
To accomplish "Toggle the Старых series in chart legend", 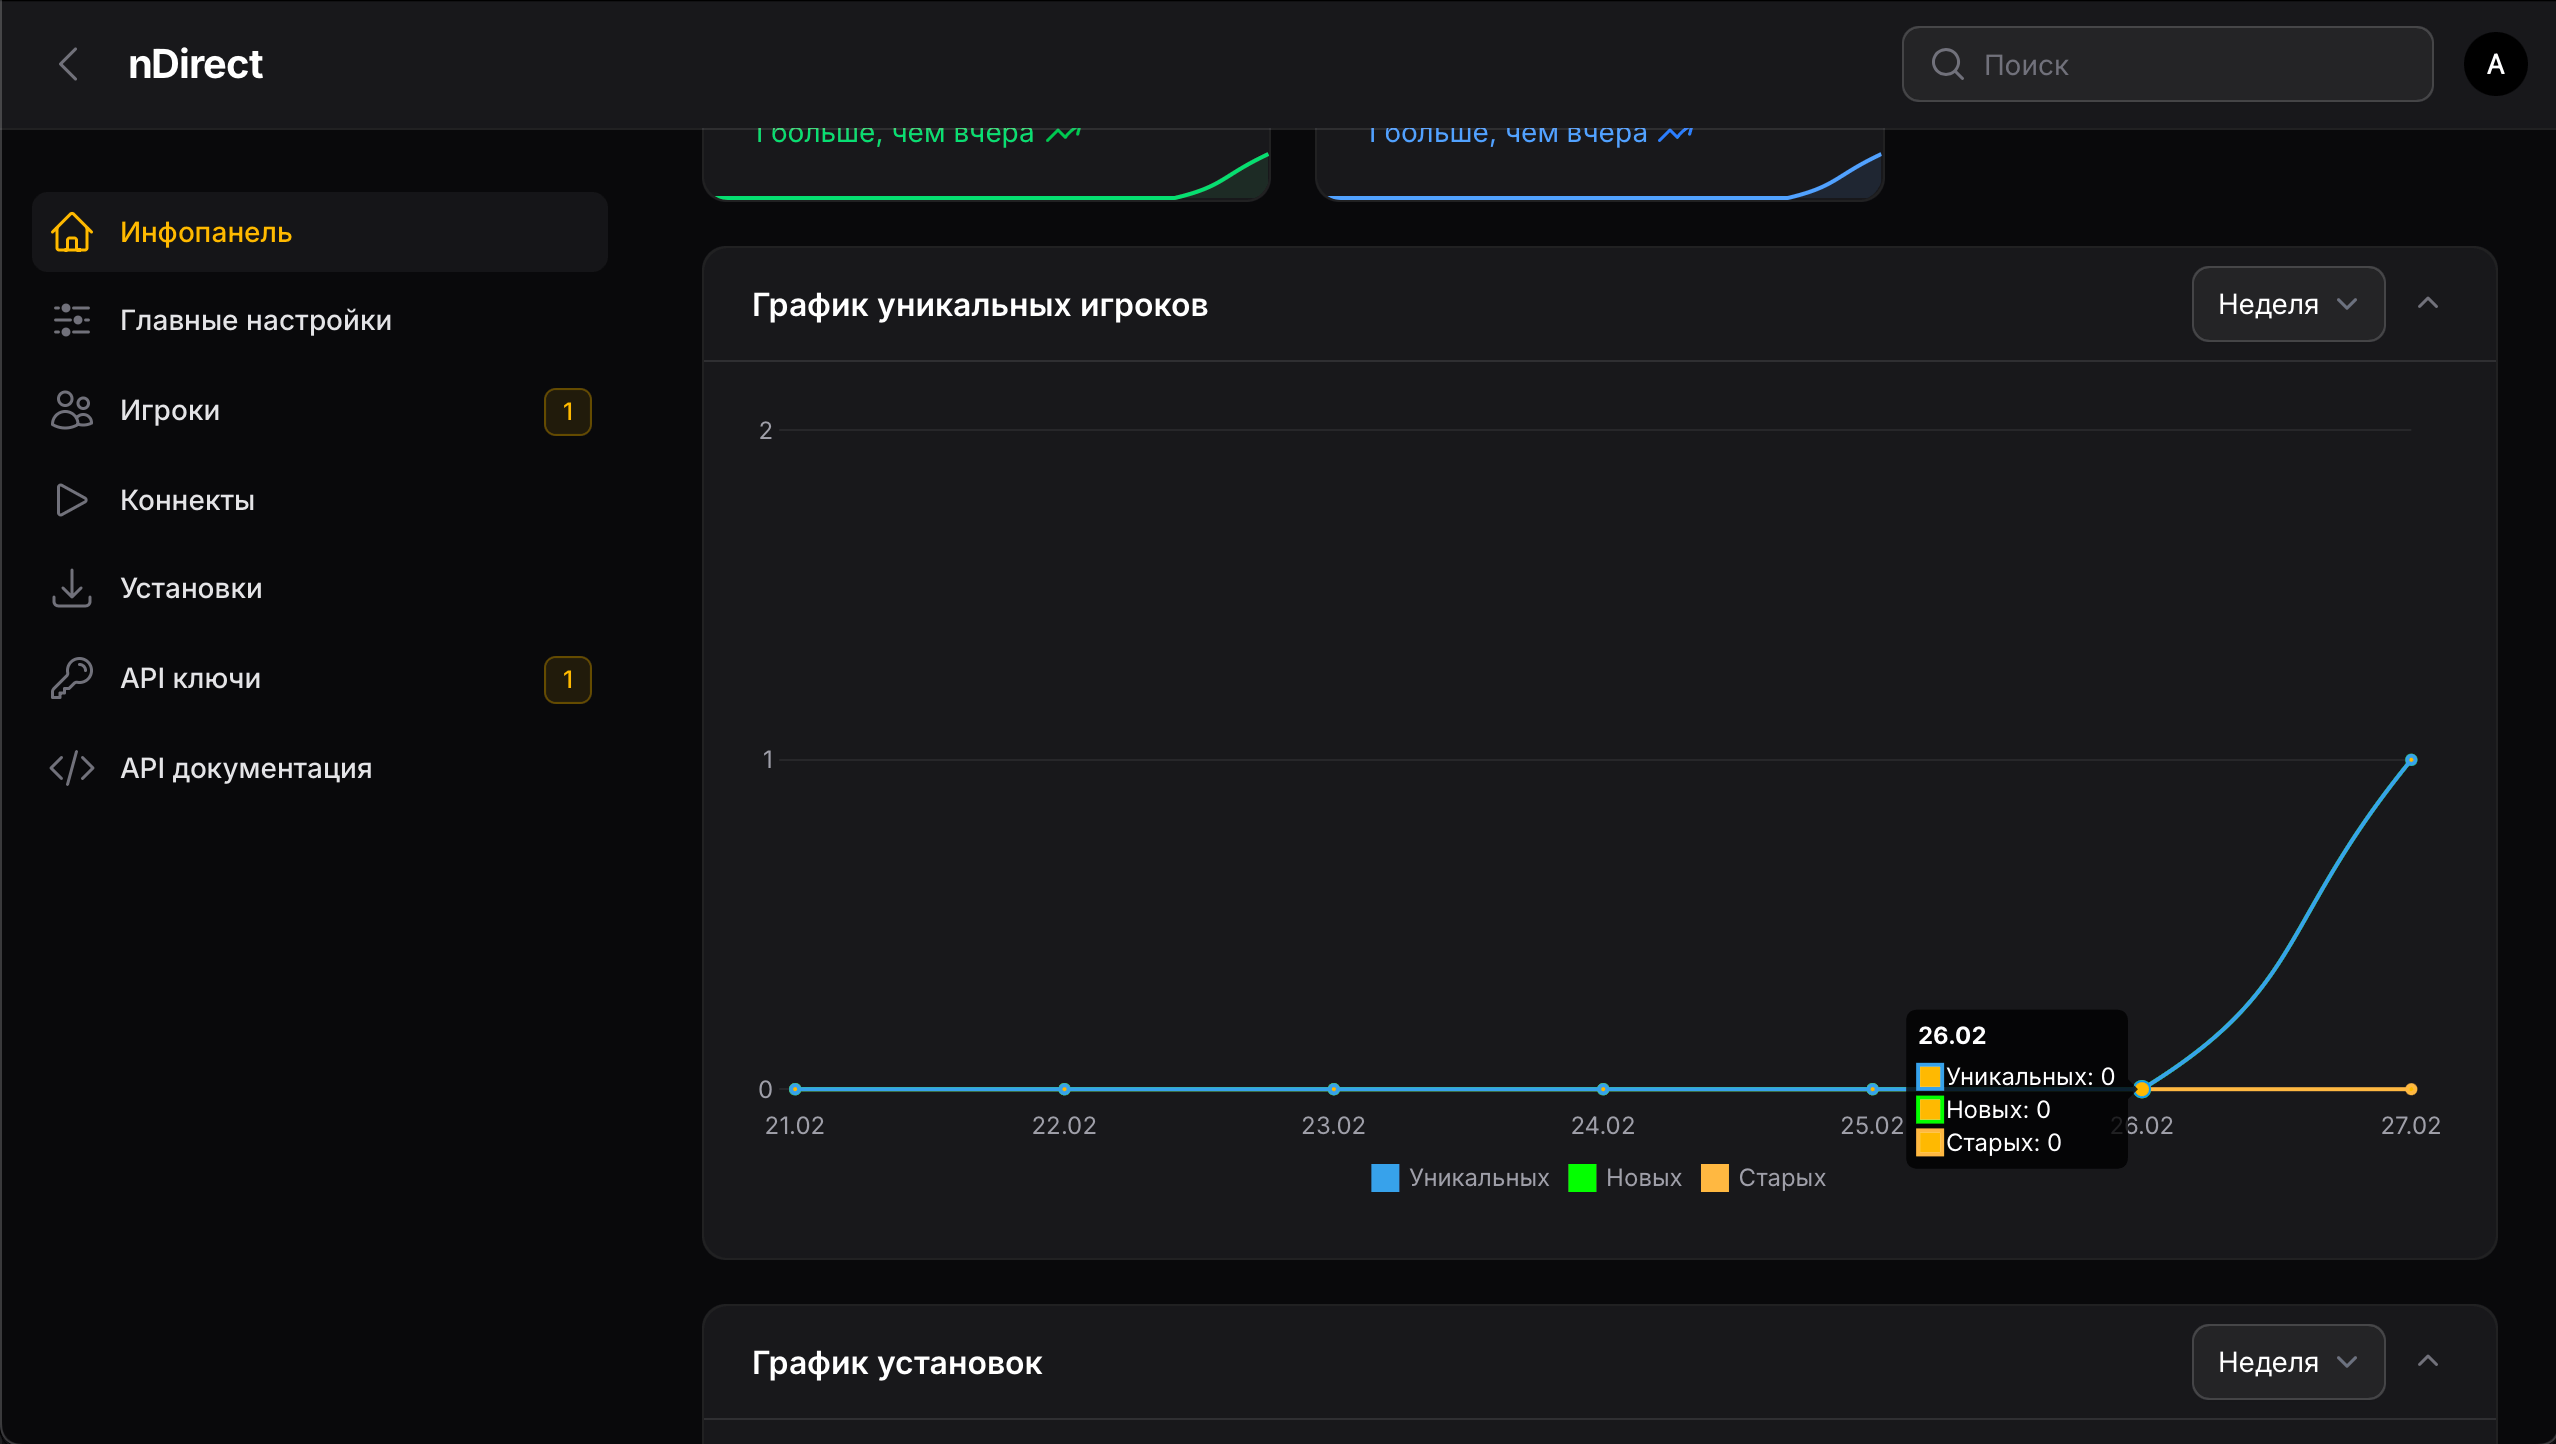I will [x=1763, y=1178].
